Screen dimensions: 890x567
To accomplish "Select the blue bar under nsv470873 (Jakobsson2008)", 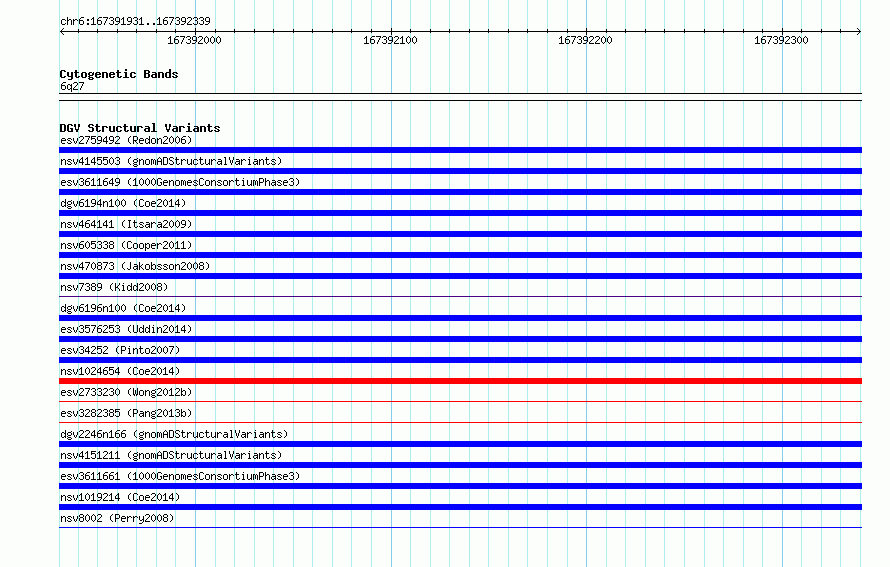I will (460, 276).
